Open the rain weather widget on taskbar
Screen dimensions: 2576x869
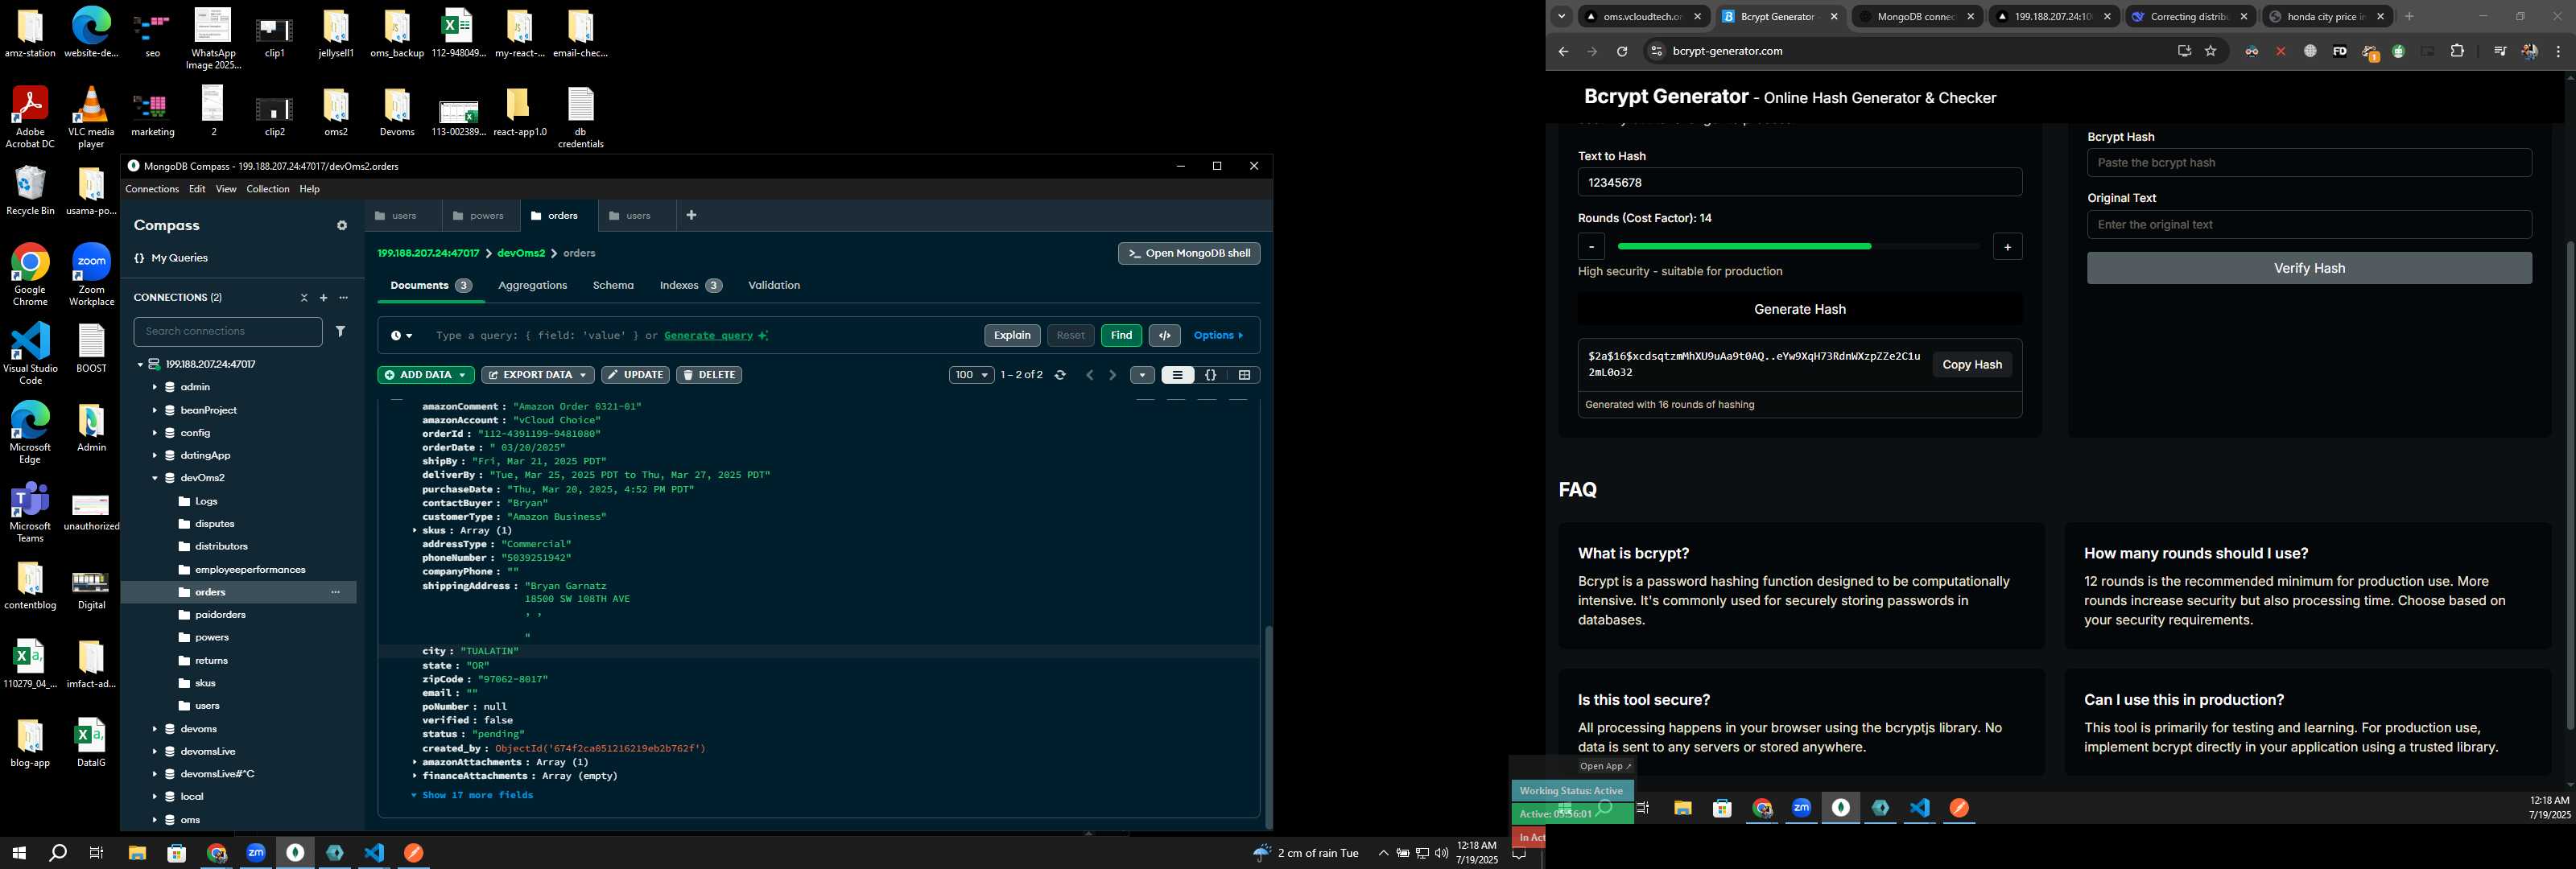pos(1306,853)
